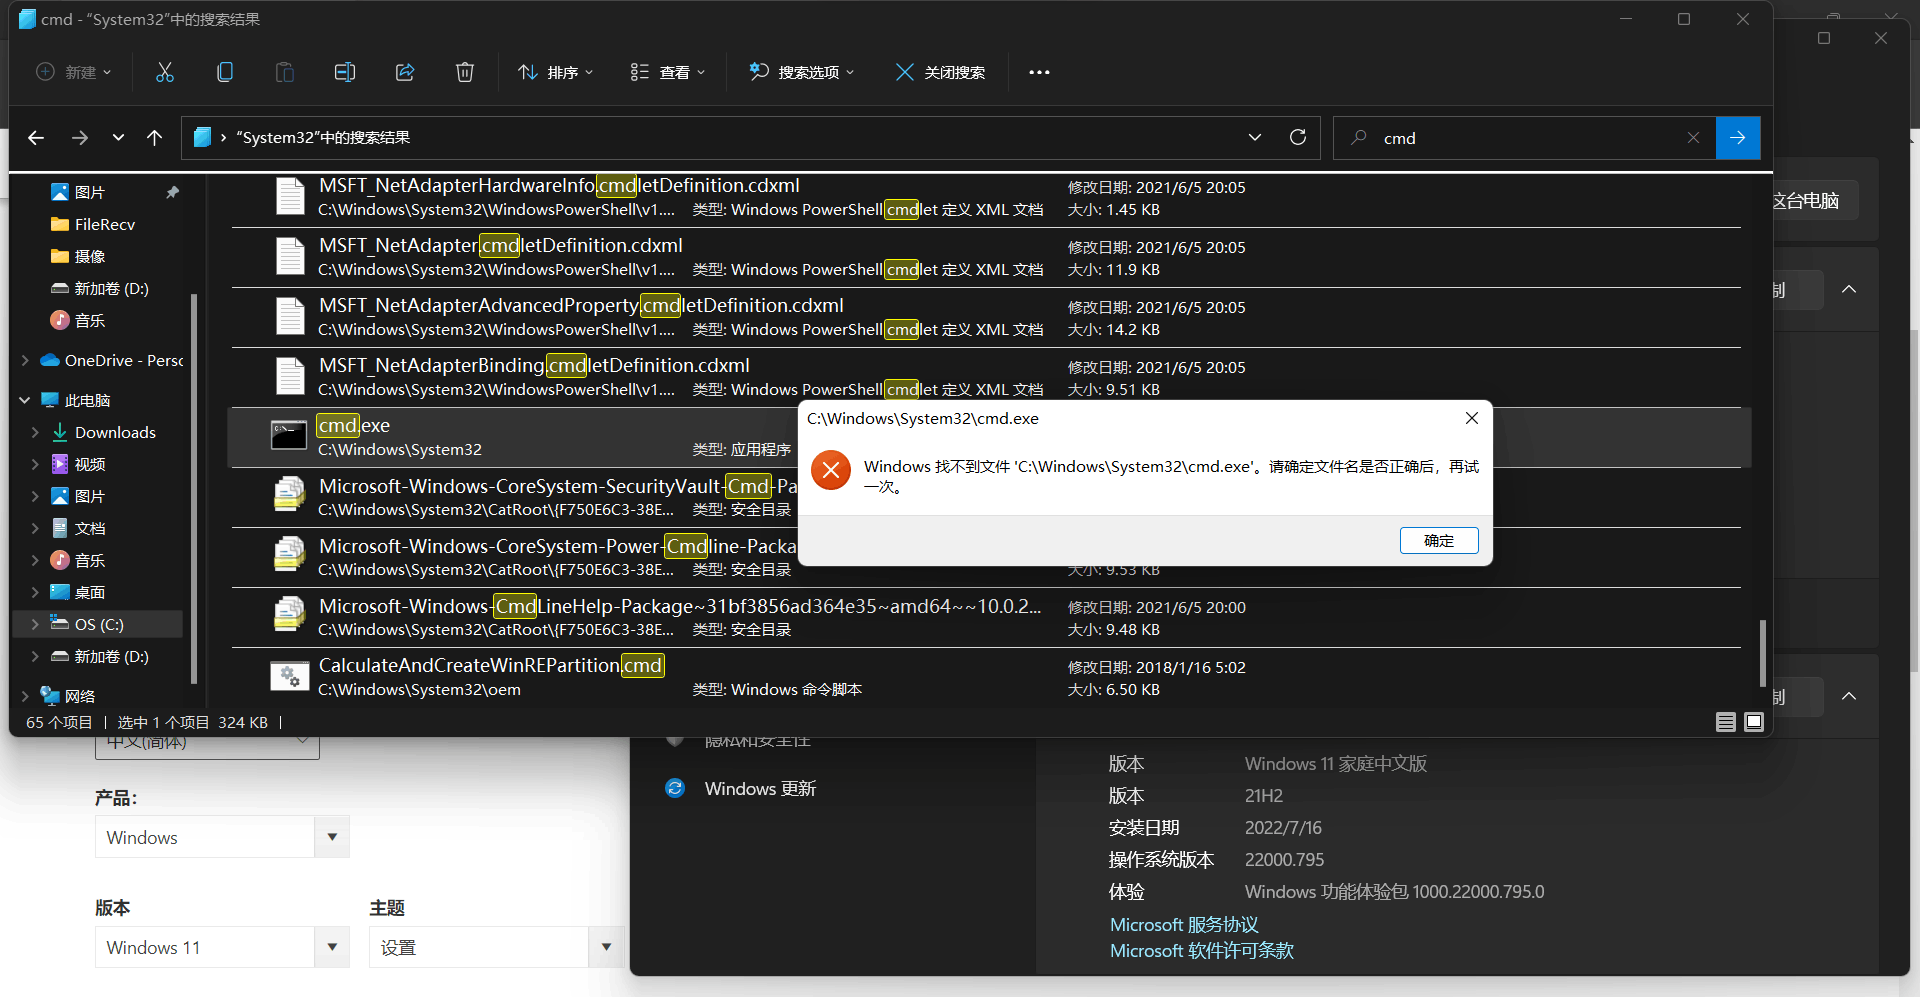The height and width of the screenshot is (997, 1920).
Task: Toggle details view in the status bar
Action: pyautogui.click(x=1725, y=721)
